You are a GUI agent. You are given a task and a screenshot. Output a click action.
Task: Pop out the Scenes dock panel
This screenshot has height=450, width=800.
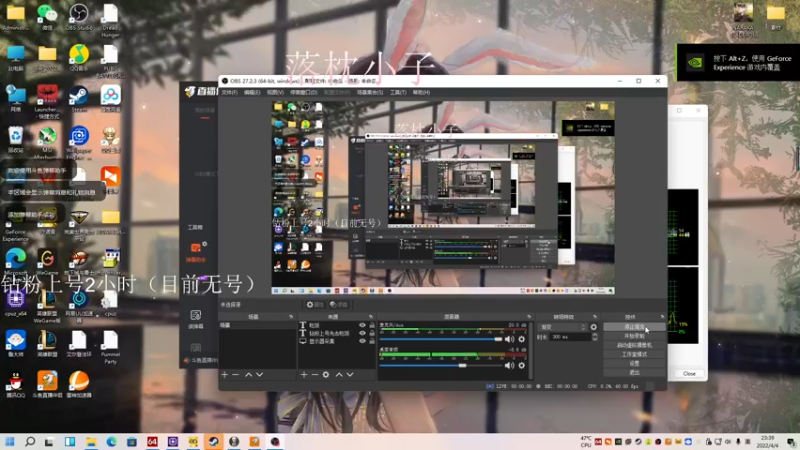291,317
